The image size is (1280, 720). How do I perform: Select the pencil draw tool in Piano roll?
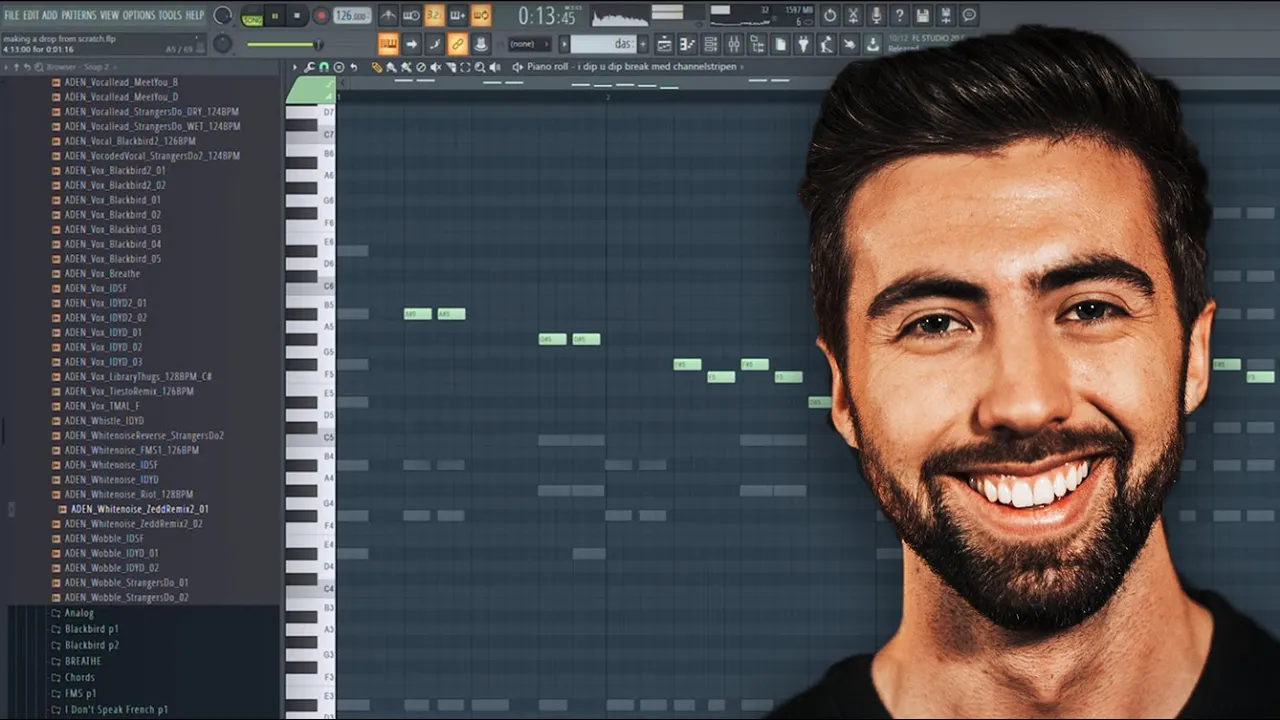click(377, 67)
